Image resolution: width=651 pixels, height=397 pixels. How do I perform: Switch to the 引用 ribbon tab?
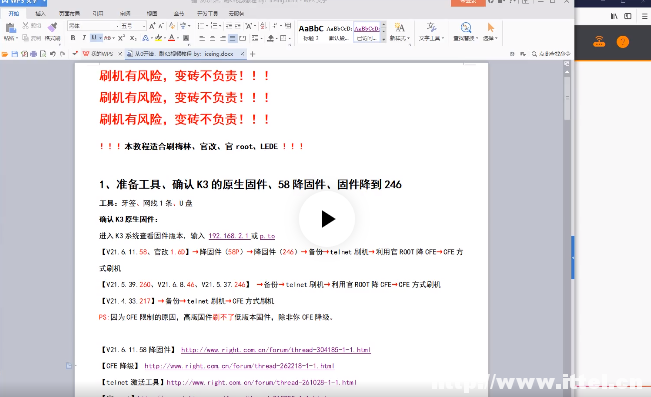pos(98,13)
